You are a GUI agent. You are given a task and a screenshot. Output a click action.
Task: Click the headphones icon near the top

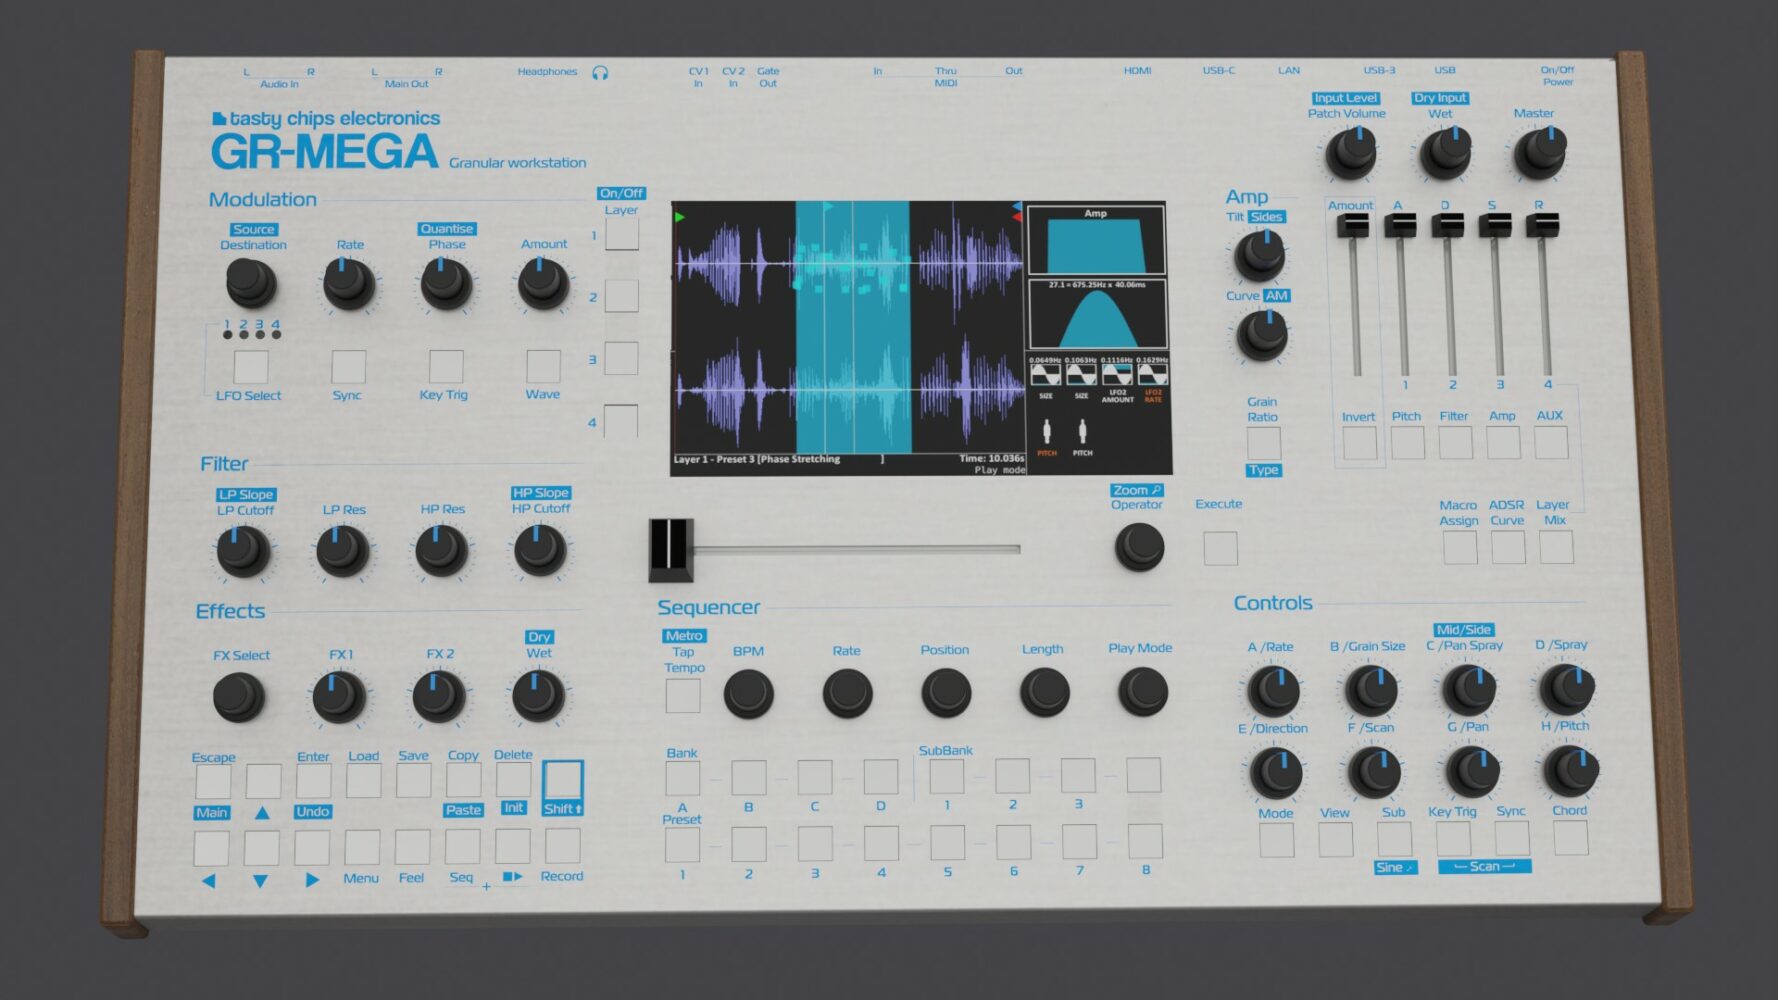pyautogui.click(x=600, y=72)
